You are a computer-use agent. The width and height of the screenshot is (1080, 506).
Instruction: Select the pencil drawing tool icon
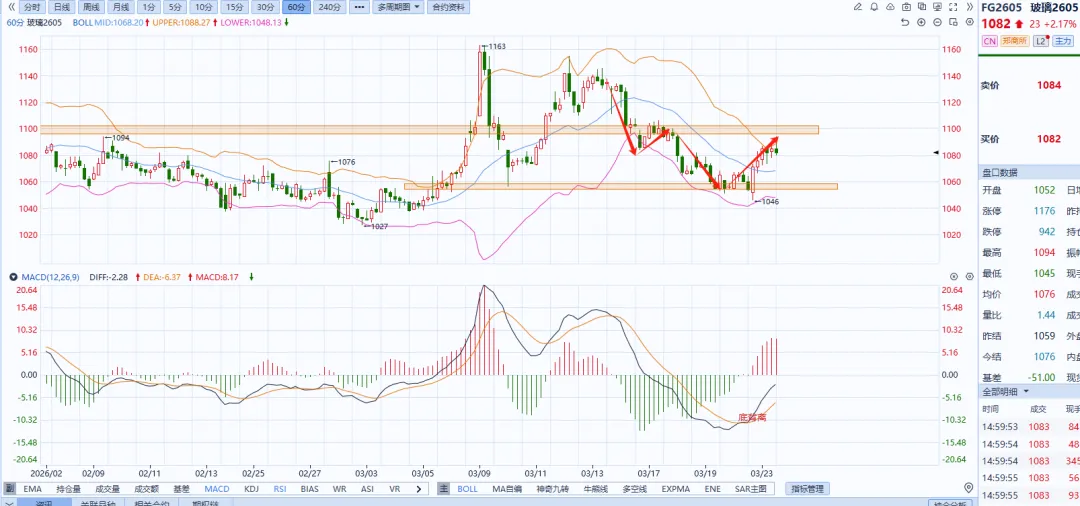[858, 7]
